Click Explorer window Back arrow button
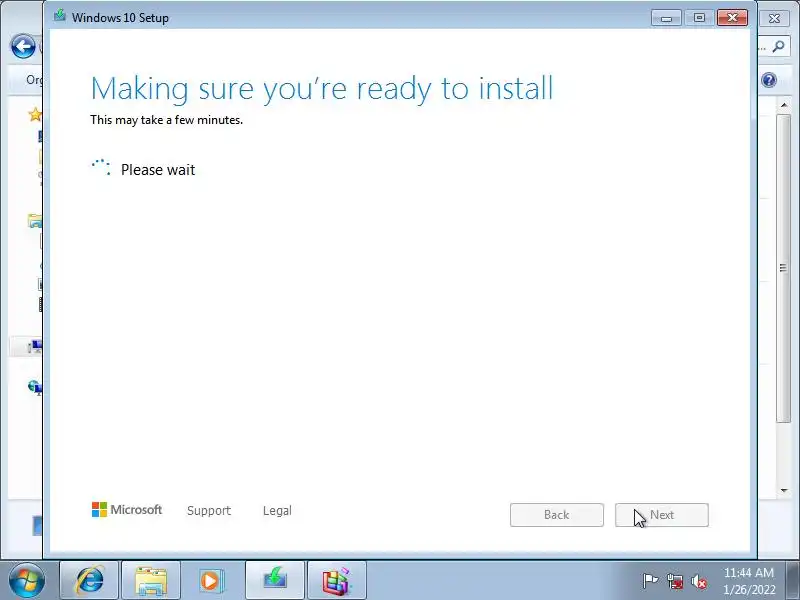The image size is (800, 600). (23, 47)
